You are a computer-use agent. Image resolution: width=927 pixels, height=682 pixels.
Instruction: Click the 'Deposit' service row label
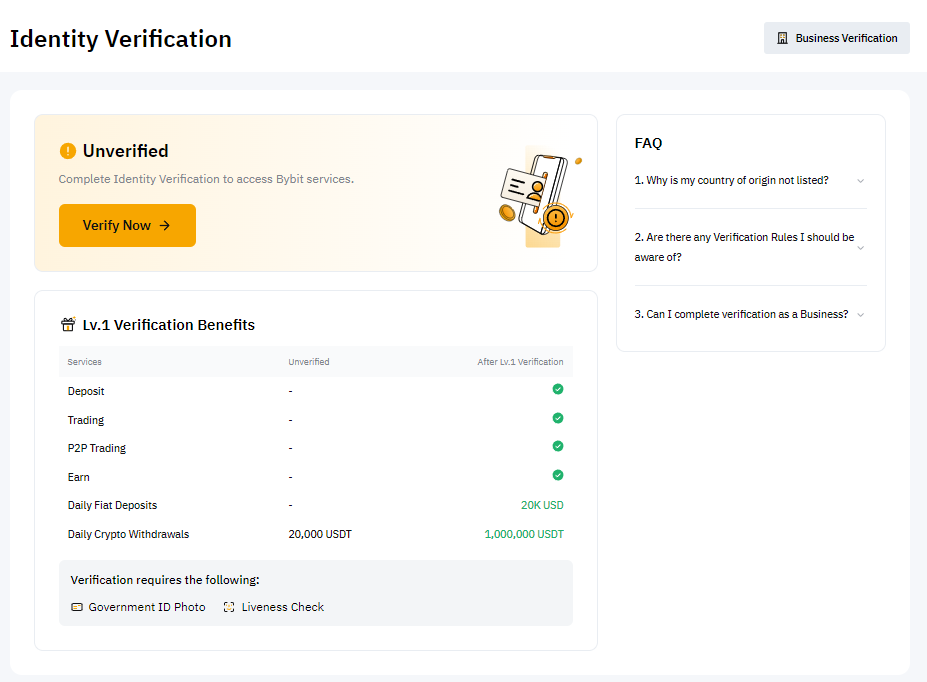(86, 391)
